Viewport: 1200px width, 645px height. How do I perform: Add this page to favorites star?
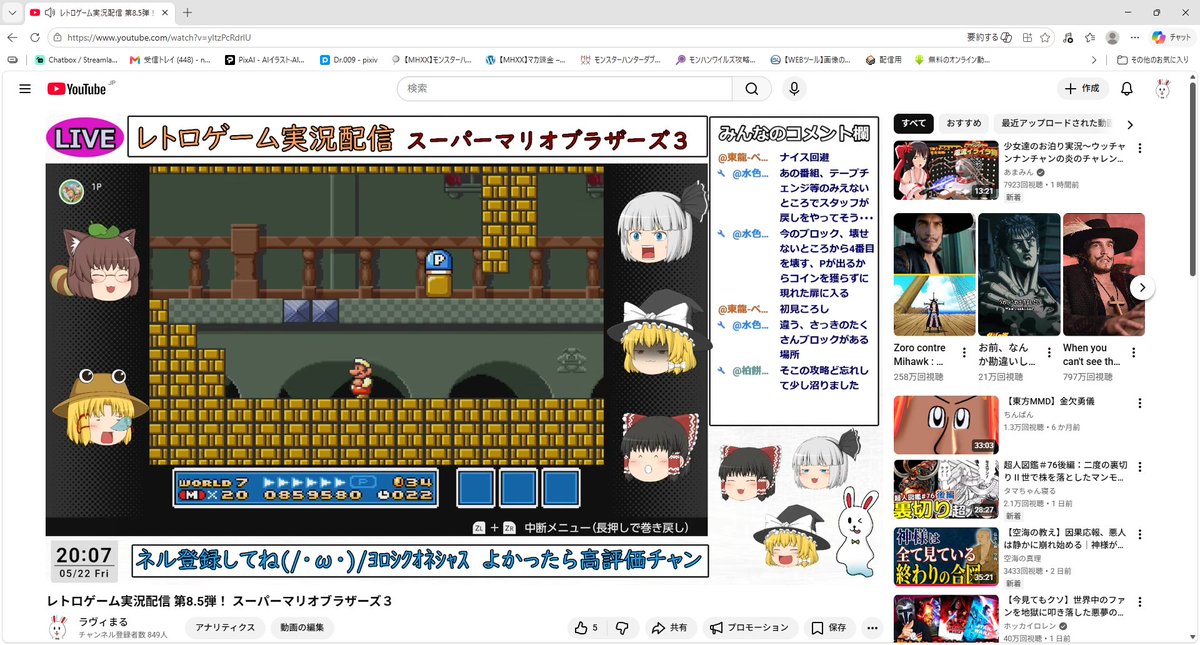tap(1045, 37)
